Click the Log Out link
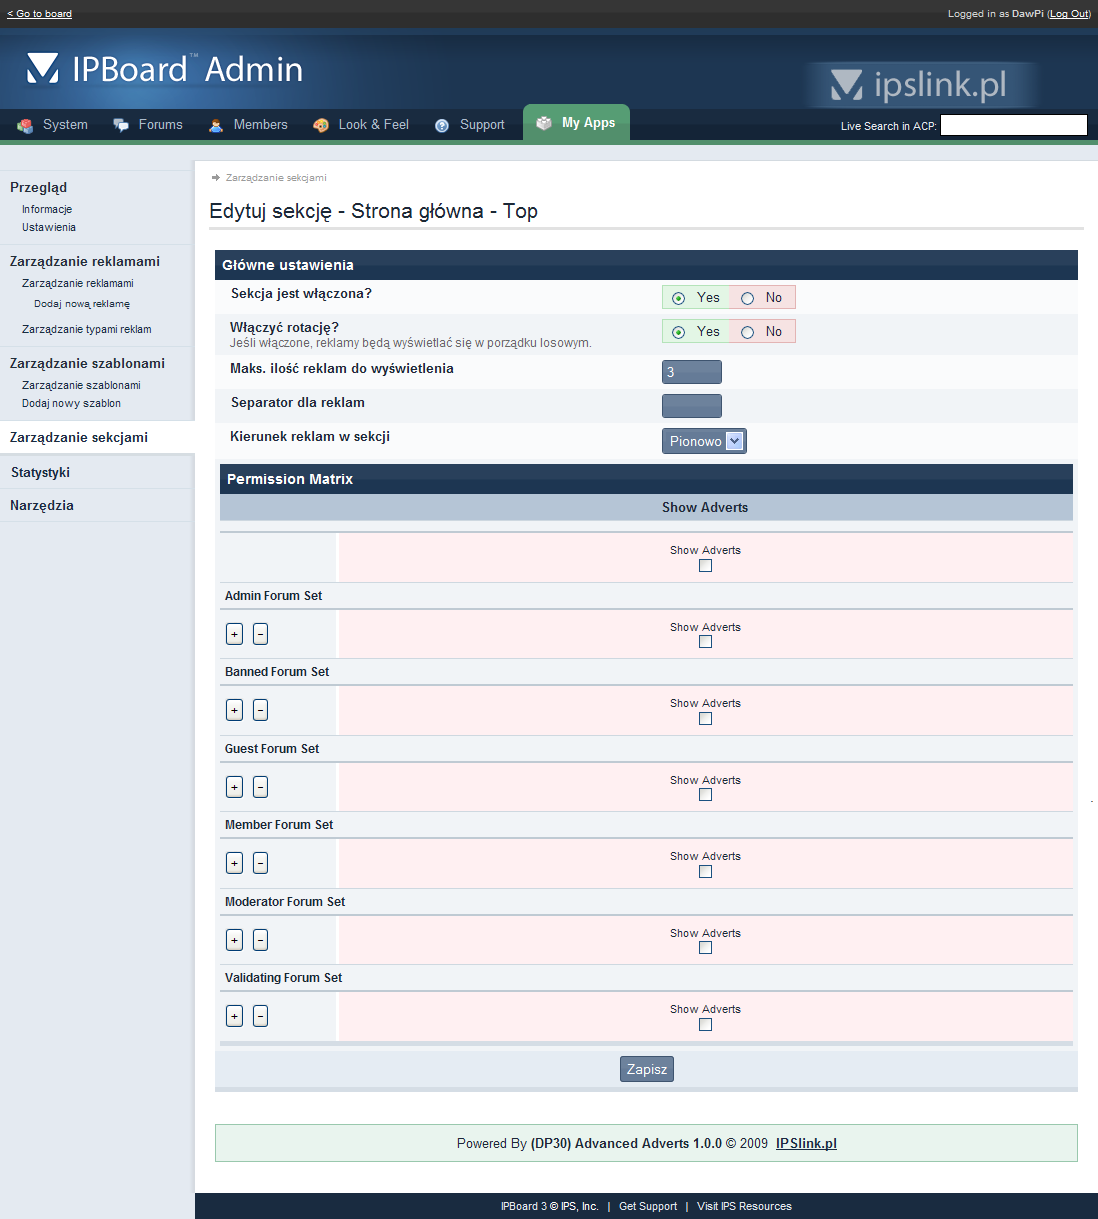 click(1068, 14)
